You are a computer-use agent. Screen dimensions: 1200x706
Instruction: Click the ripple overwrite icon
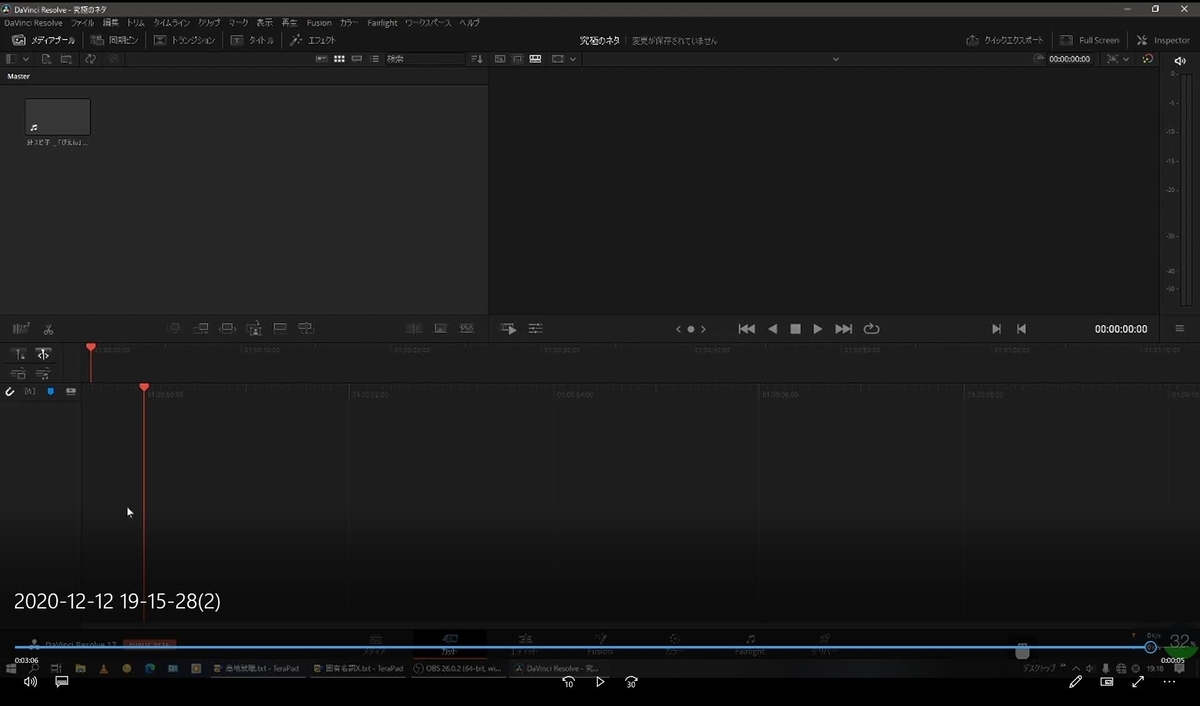[227, 328]
